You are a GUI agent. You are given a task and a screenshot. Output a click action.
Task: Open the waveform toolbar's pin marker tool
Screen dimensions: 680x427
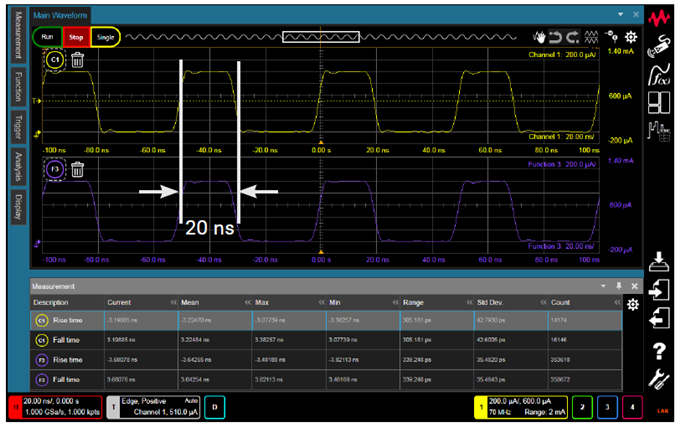pyautogui.click(x=612, y=36)
